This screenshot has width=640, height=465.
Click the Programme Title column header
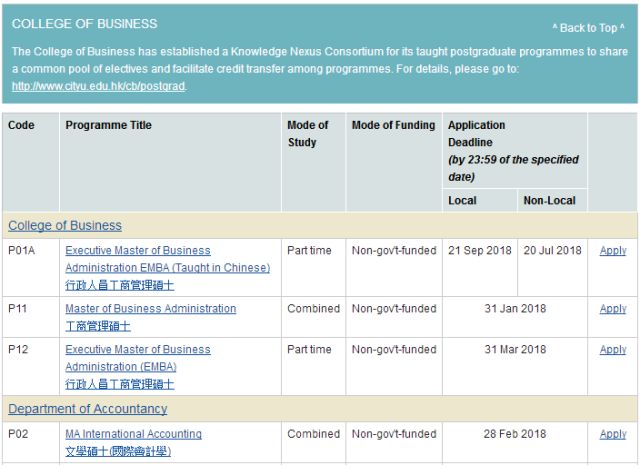(x=109, y=125)
